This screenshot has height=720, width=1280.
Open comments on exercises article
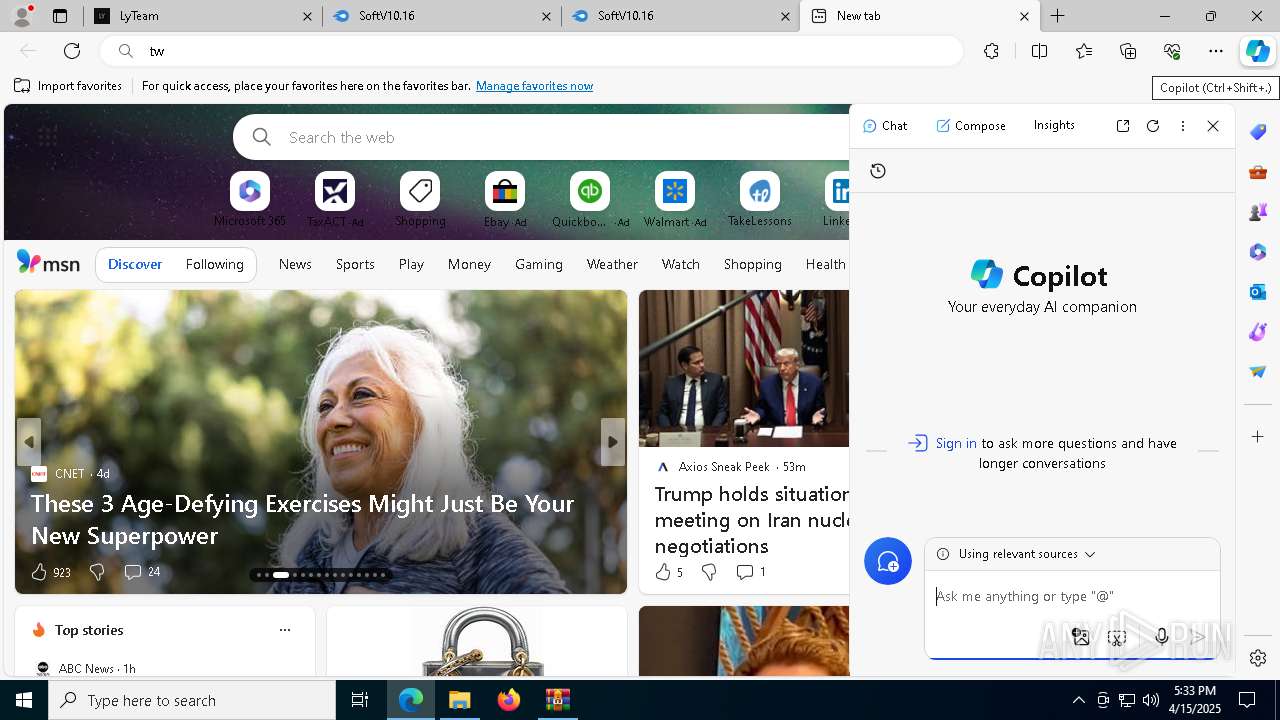pos(142,572)
